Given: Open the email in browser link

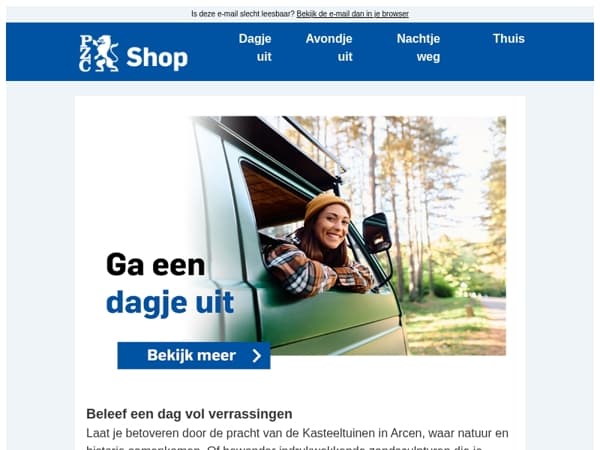Looking at the screenshot, I should point(352,14).
